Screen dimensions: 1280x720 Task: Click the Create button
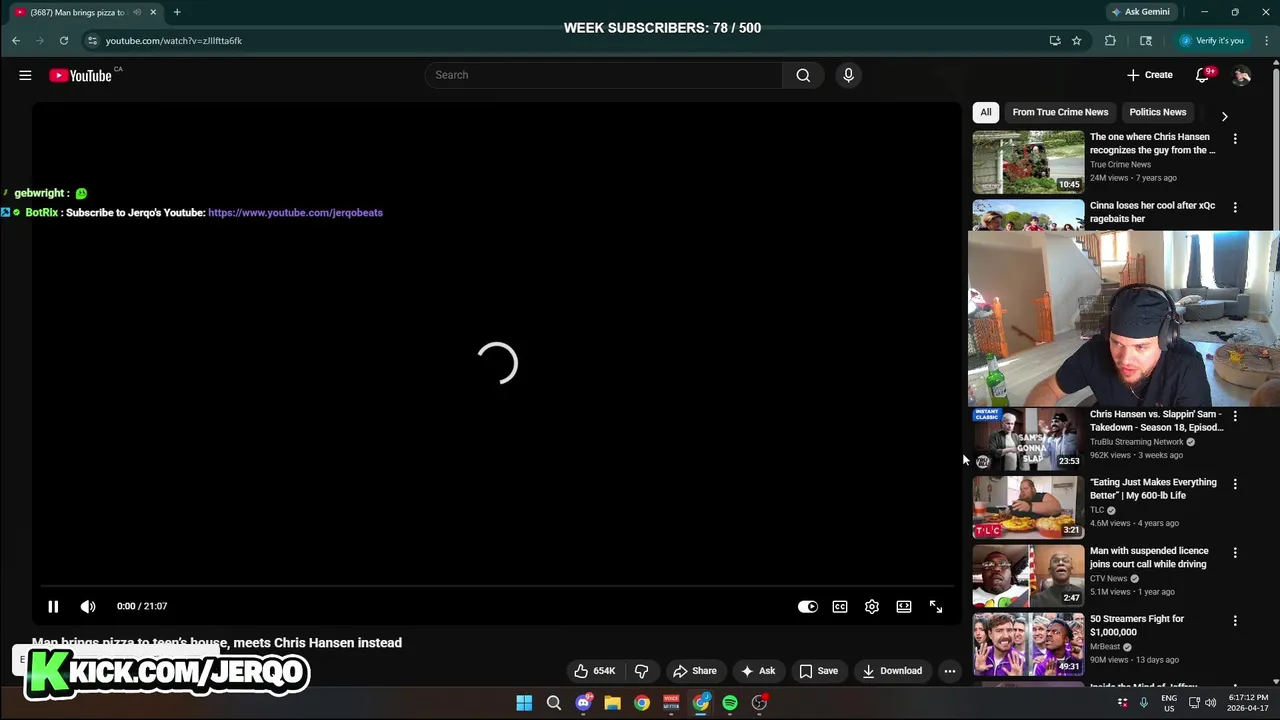[1149, 75]
